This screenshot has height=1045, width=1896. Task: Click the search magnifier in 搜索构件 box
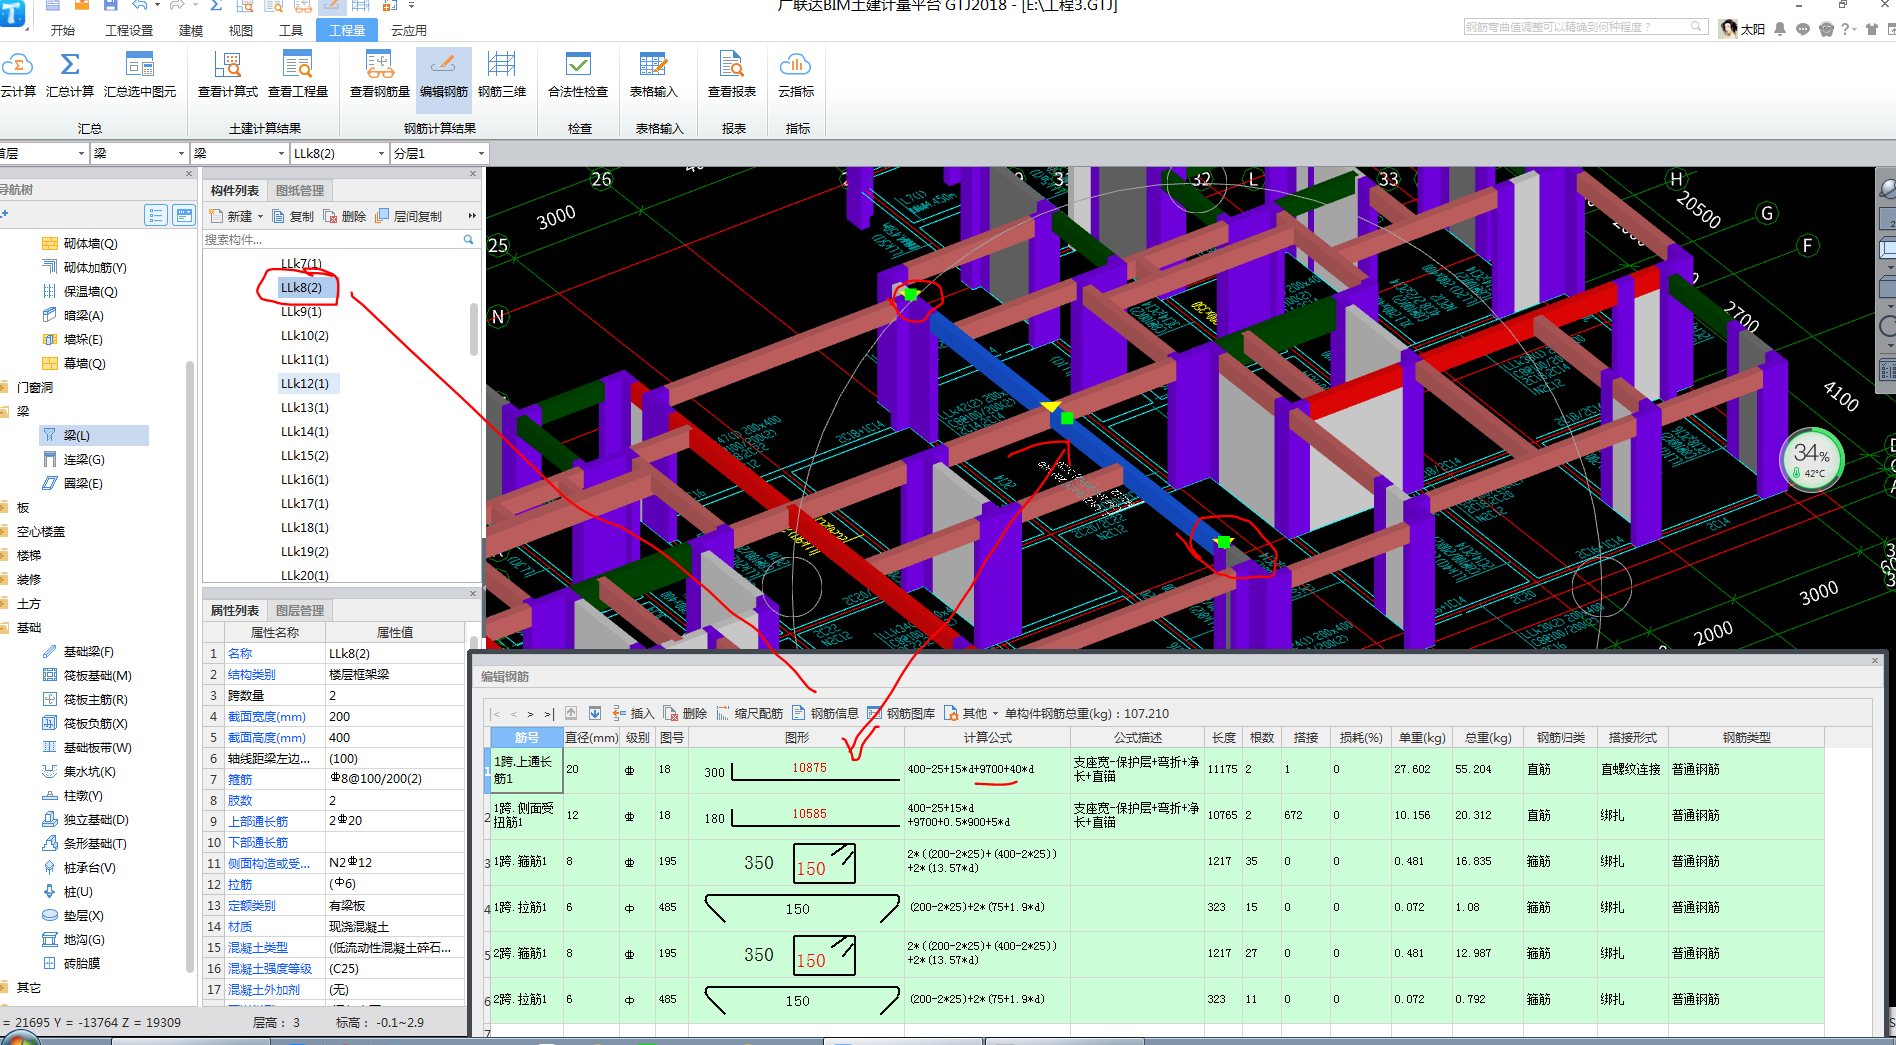468,240
